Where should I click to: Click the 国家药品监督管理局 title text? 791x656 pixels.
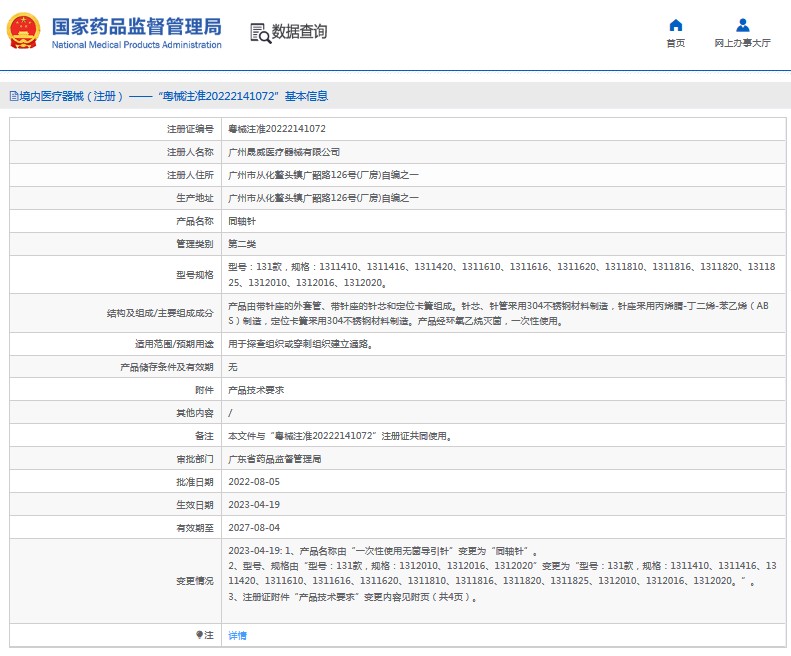coord(136,26)
